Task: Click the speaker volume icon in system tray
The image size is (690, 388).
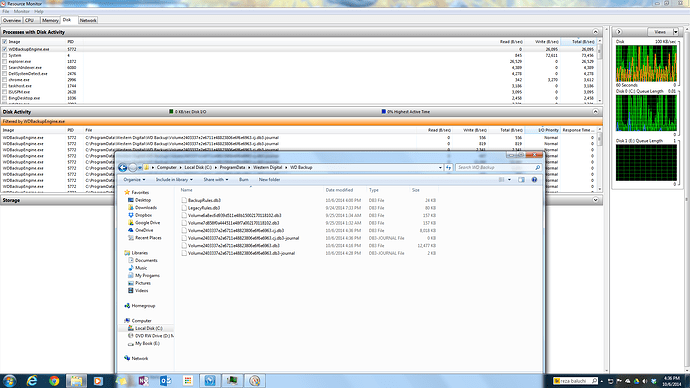Action: coord(645,381)
